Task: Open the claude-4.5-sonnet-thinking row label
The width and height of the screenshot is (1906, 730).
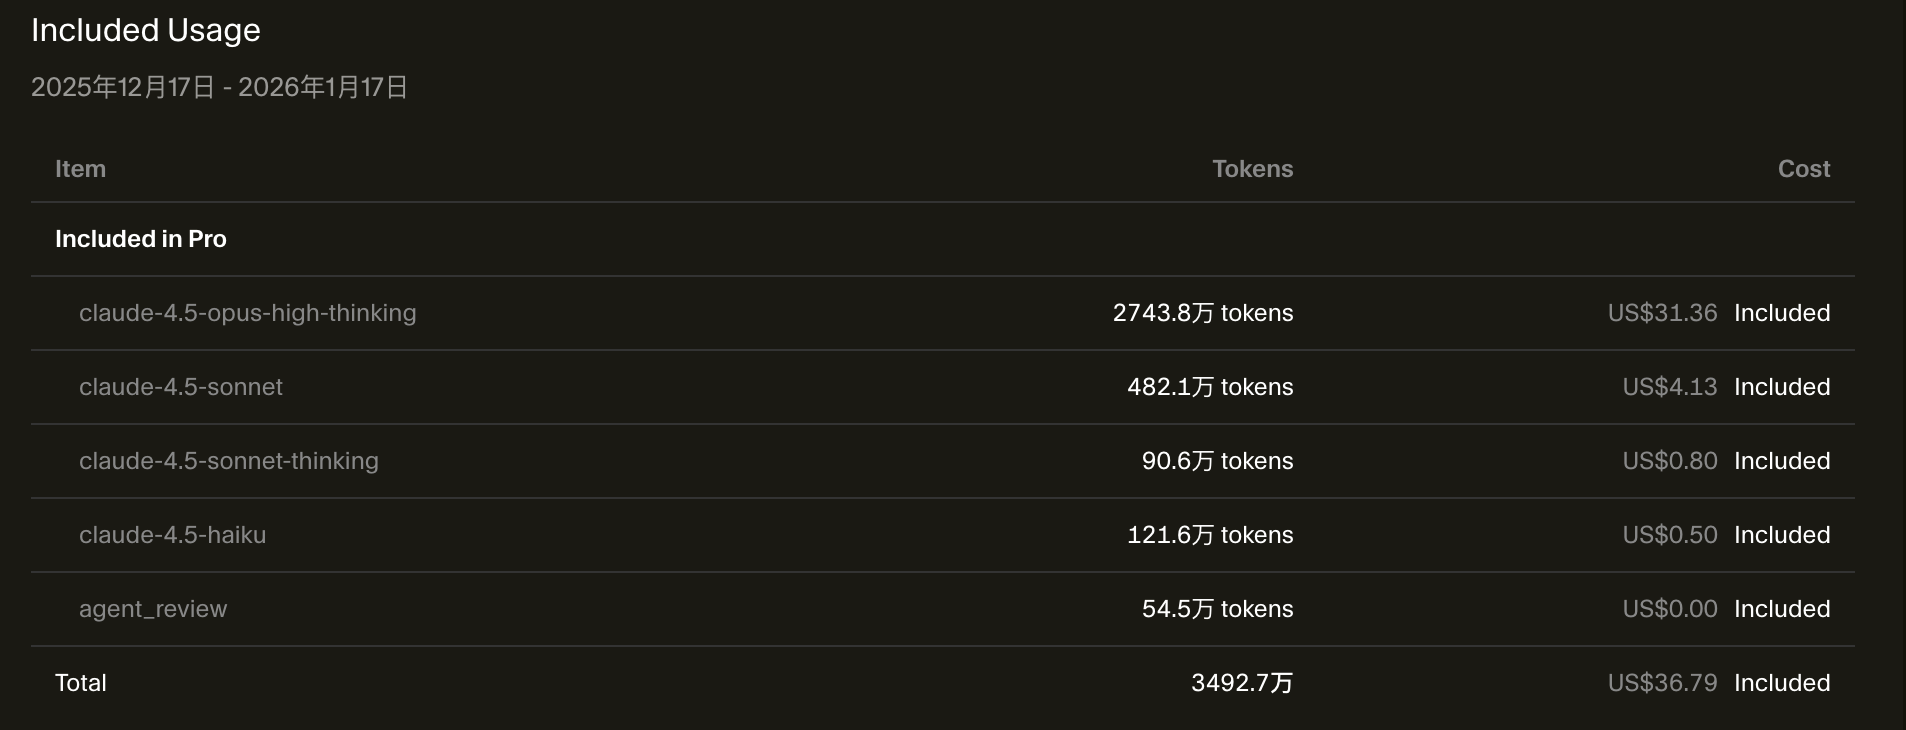Action: (x=228, y=461)
